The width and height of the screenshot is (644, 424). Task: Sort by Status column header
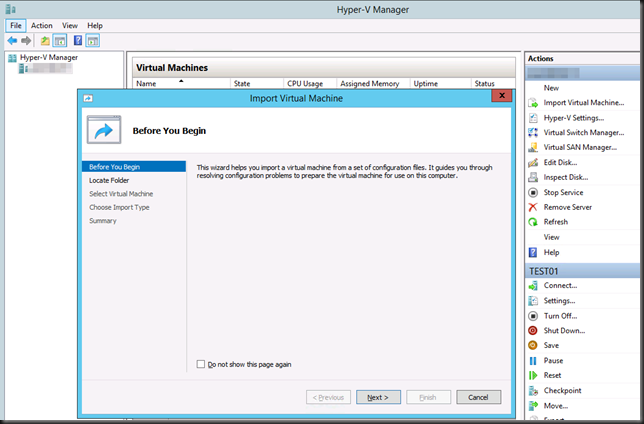pyautogui.click(x=493, y=83)
